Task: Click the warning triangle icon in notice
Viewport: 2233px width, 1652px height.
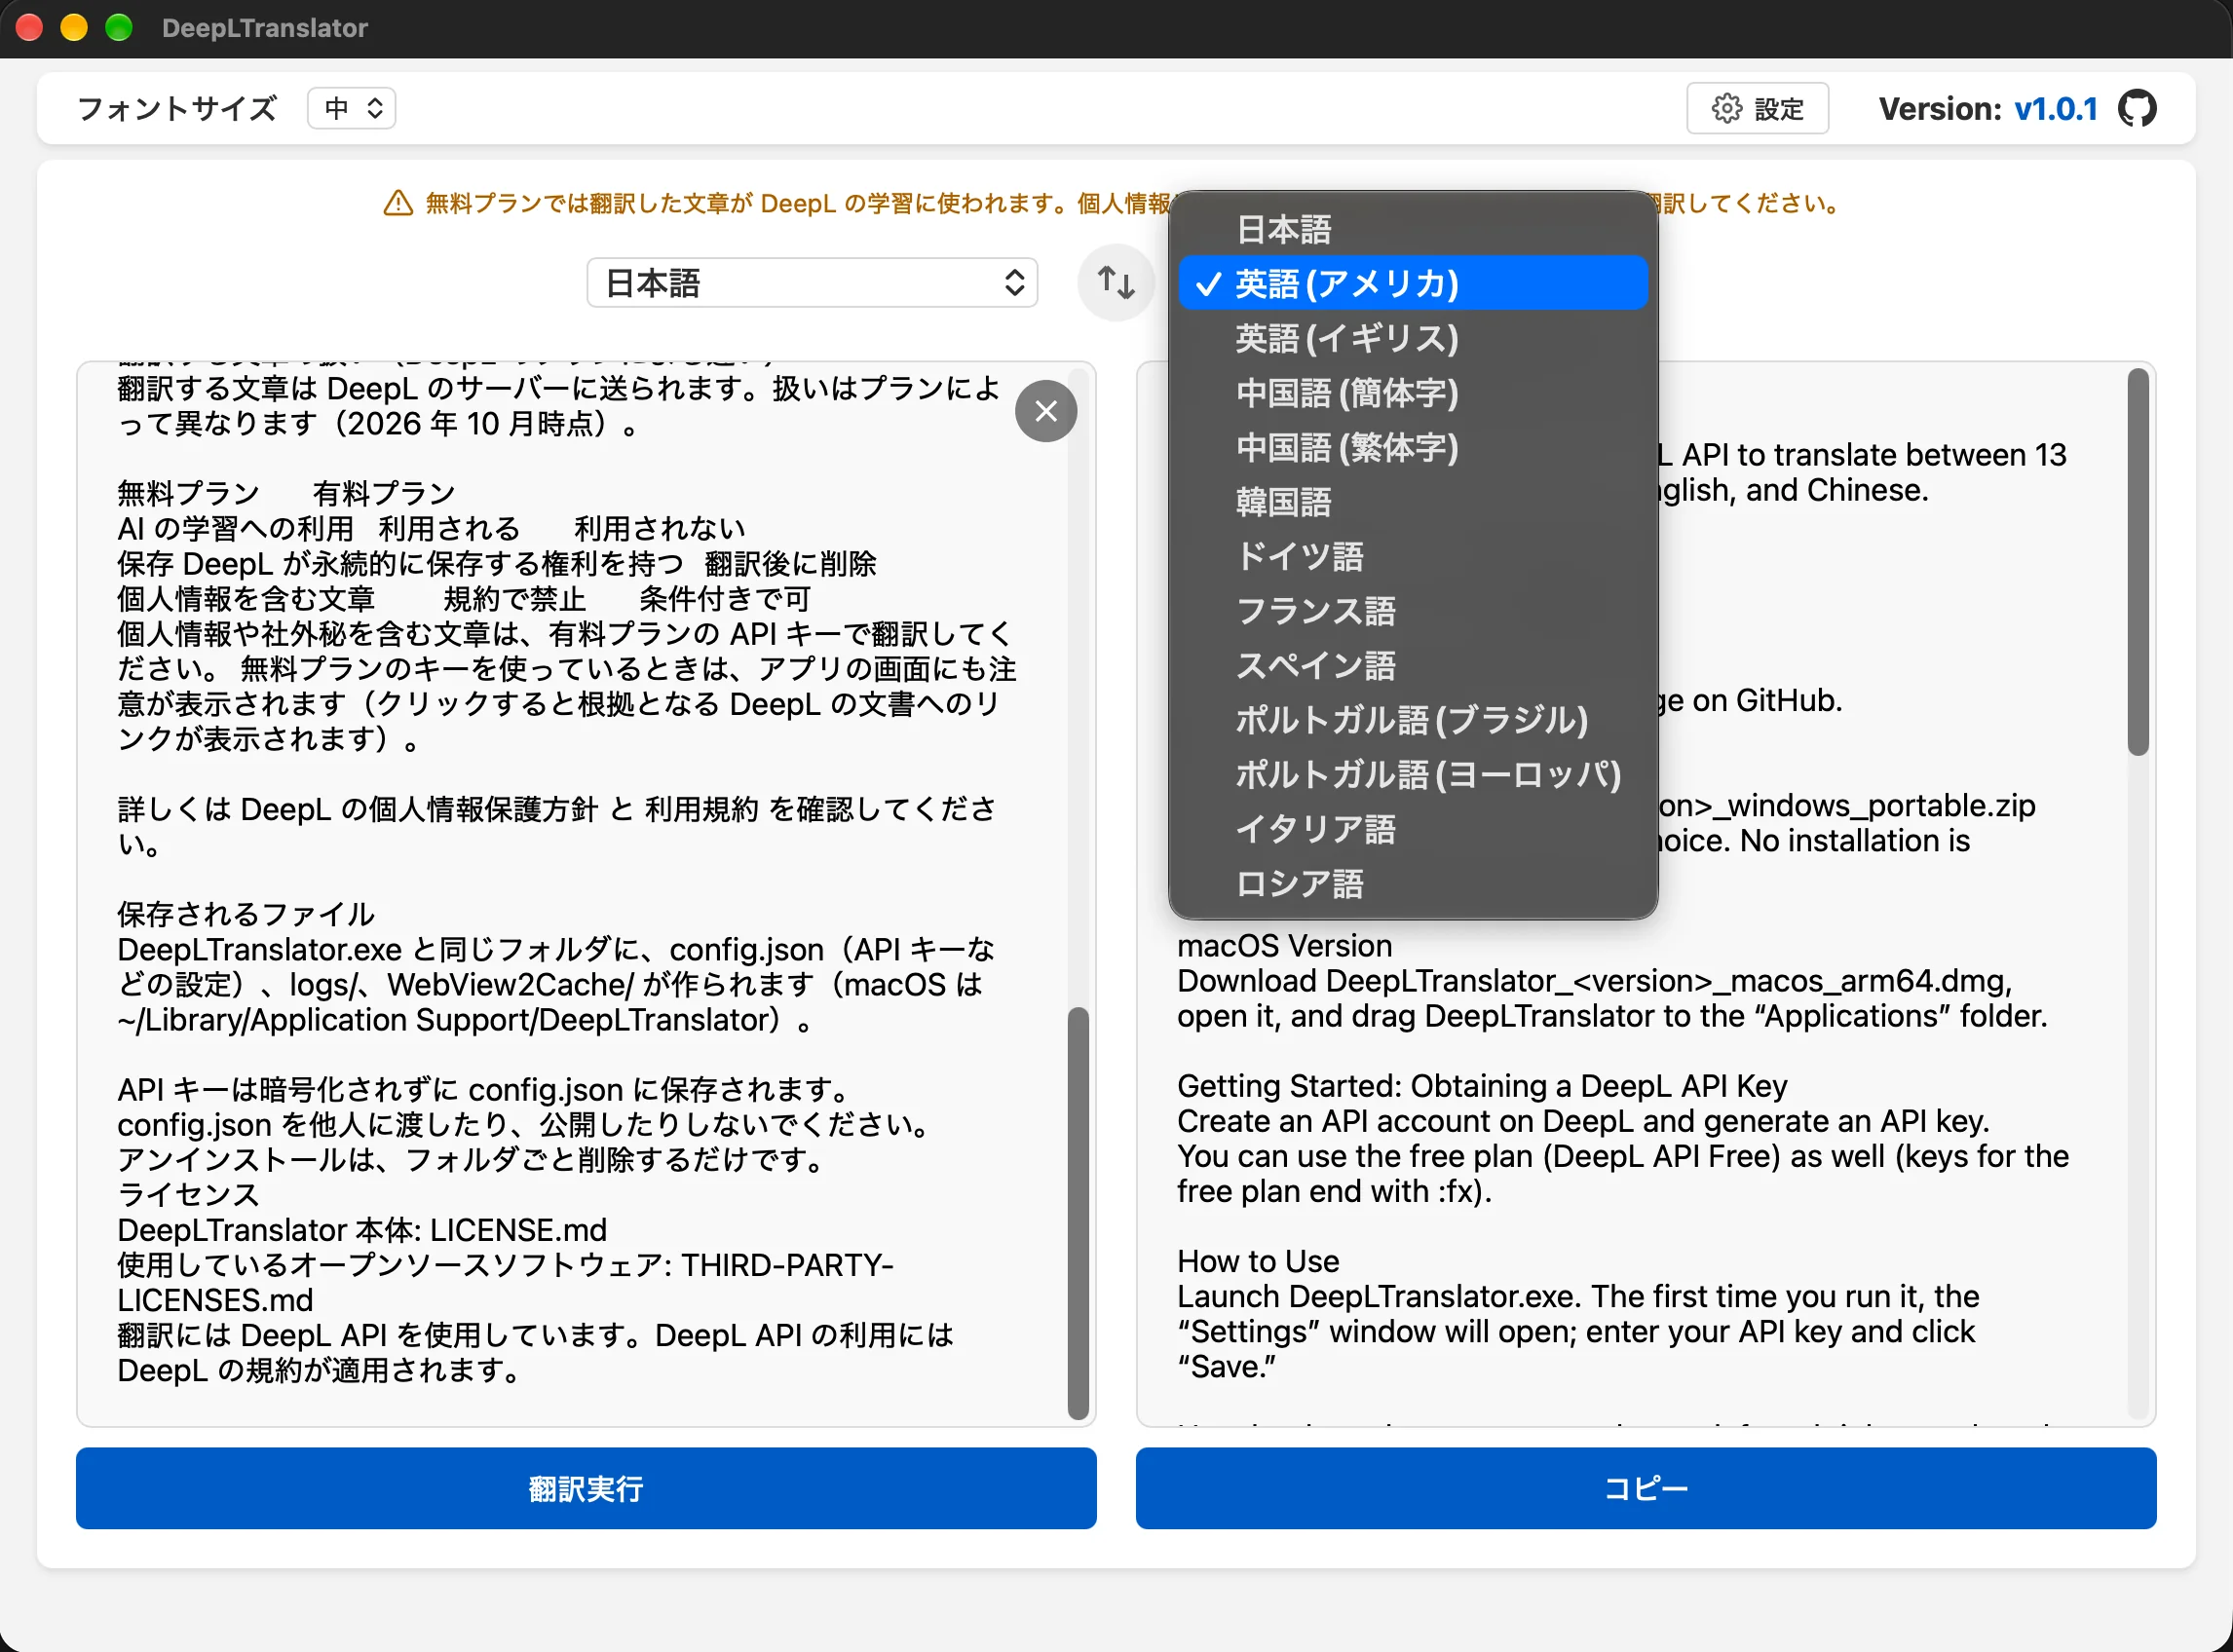Action: coord(398,204)
